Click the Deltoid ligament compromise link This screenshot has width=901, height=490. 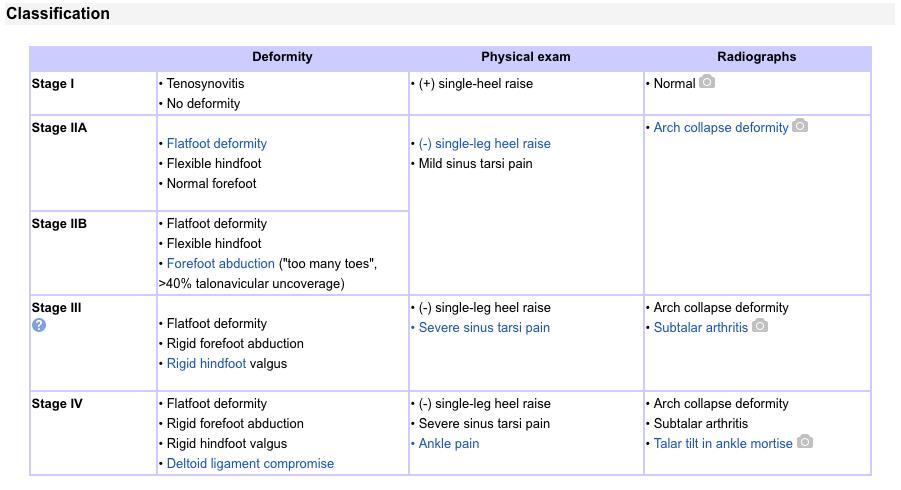click(x=250, y=463)
